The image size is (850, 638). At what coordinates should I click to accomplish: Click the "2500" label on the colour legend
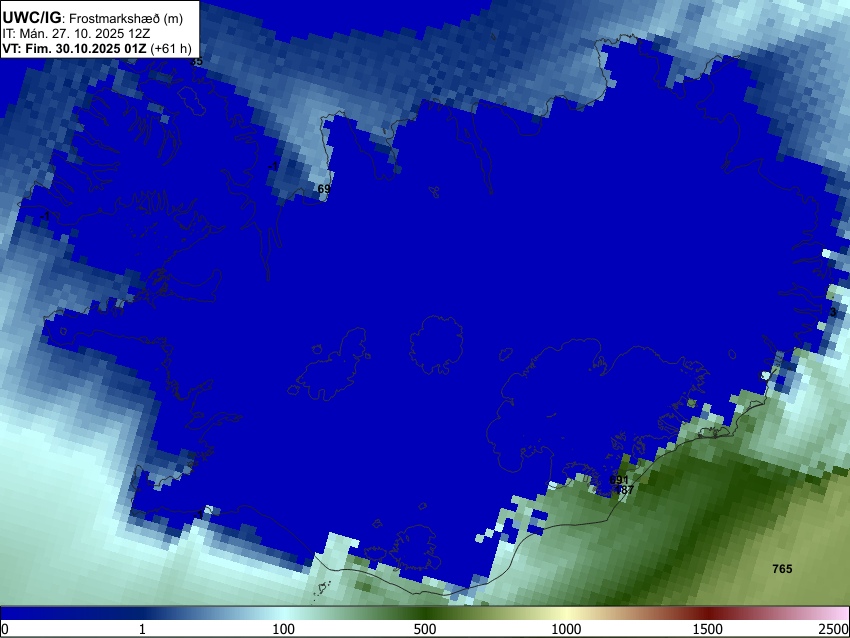point(835,629)
